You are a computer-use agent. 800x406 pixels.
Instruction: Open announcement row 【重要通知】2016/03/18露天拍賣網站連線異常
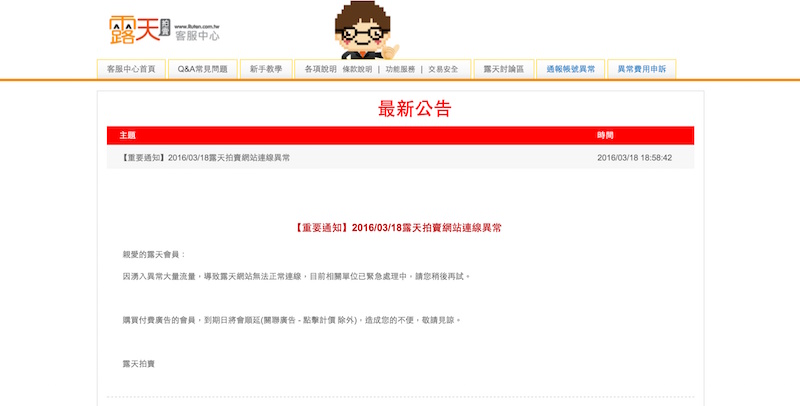coord(400,158)
